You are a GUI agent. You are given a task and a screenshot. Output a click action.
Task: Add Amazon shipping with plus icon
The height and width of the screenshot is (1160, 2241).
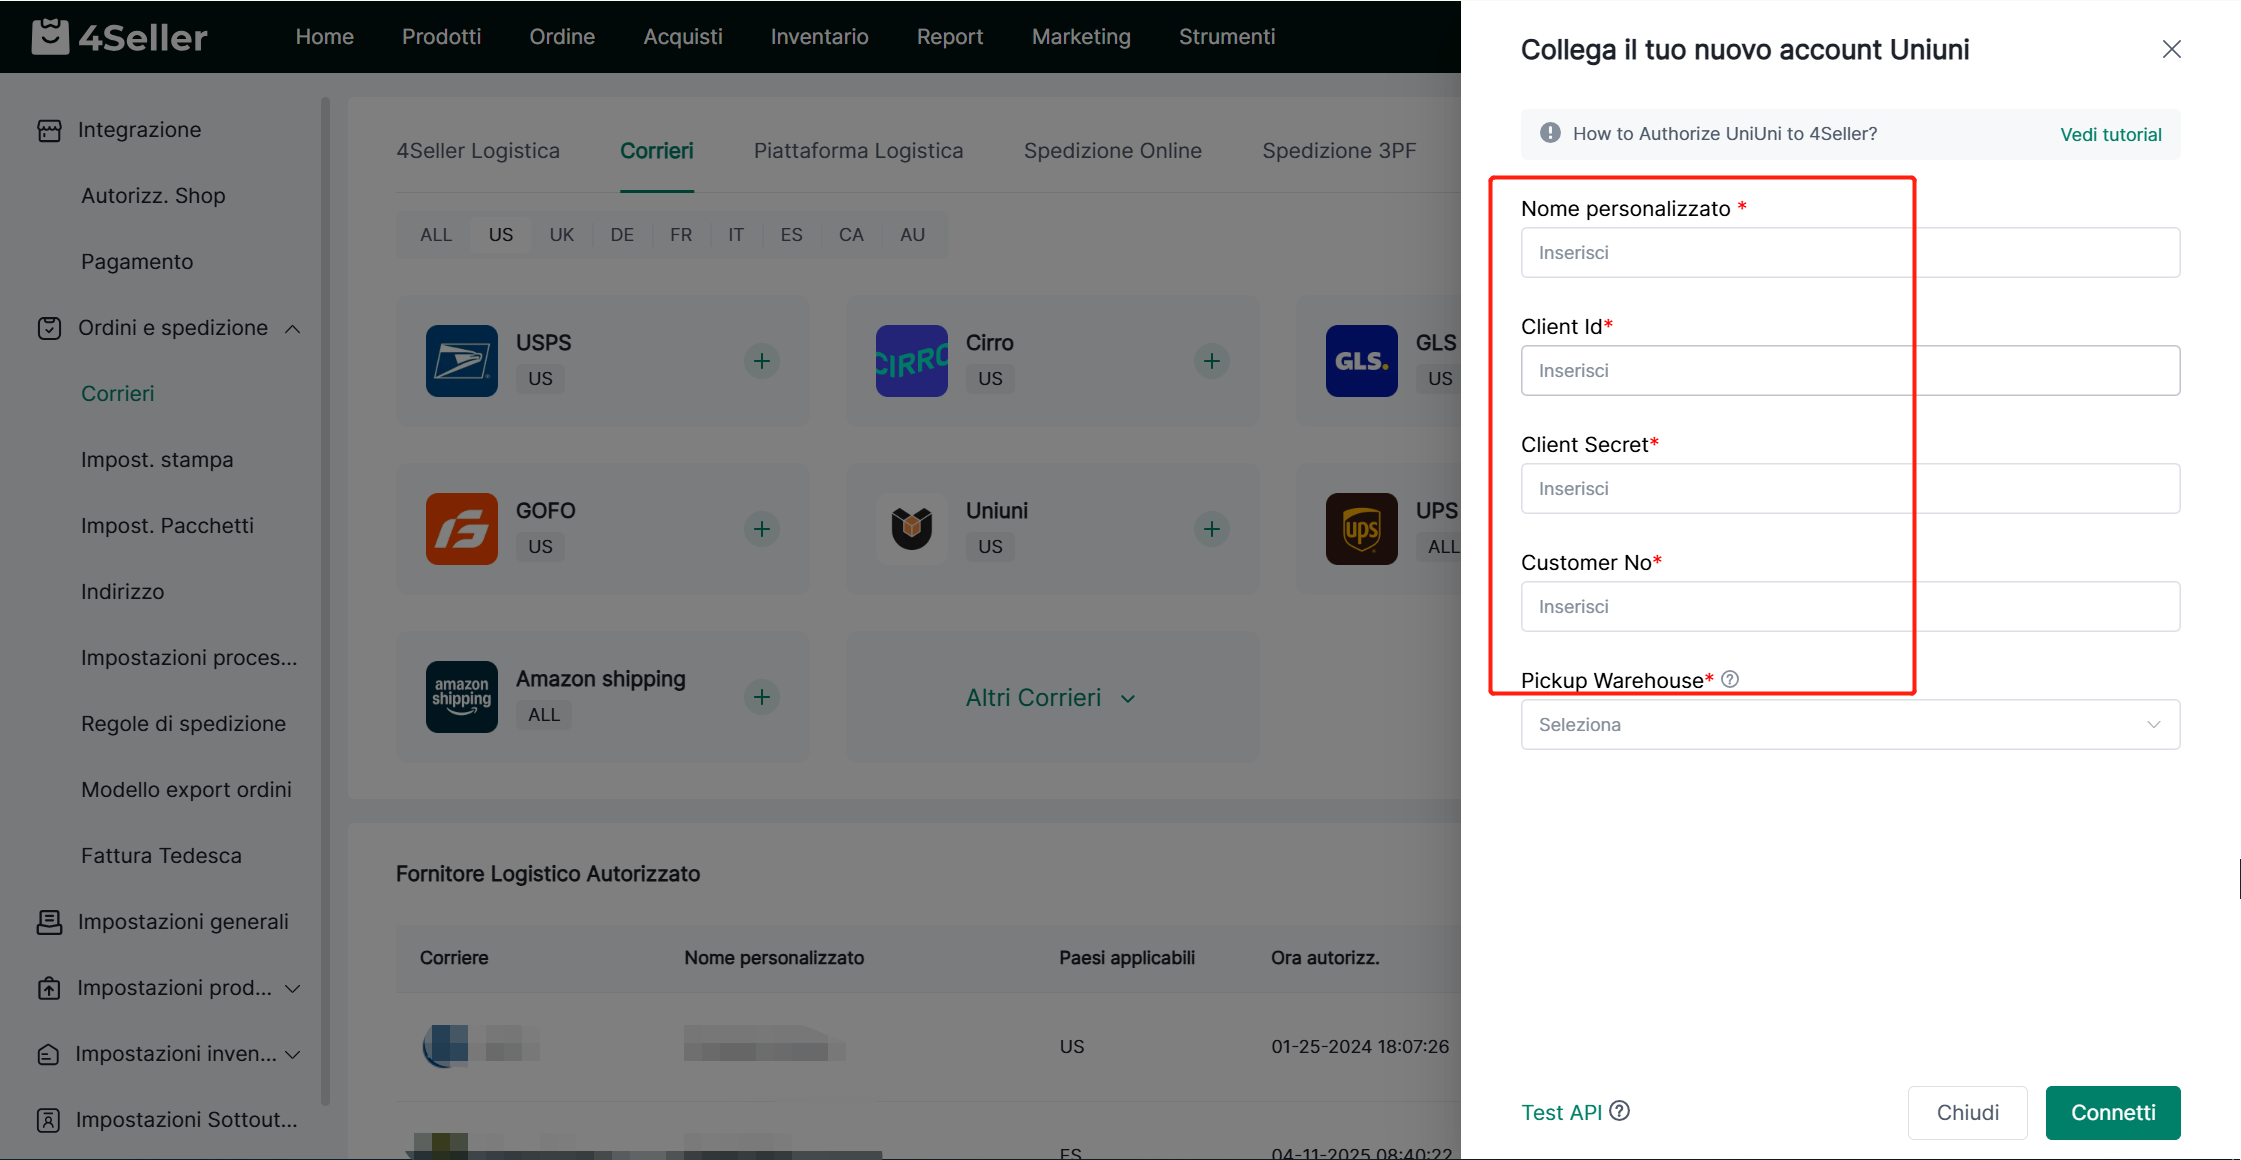[x=761, y=697]
